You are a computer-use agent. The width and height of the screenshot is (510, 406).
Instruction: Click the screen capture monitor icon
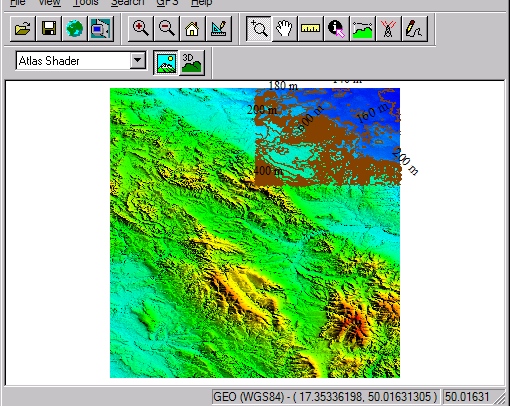tap(101, 29)
